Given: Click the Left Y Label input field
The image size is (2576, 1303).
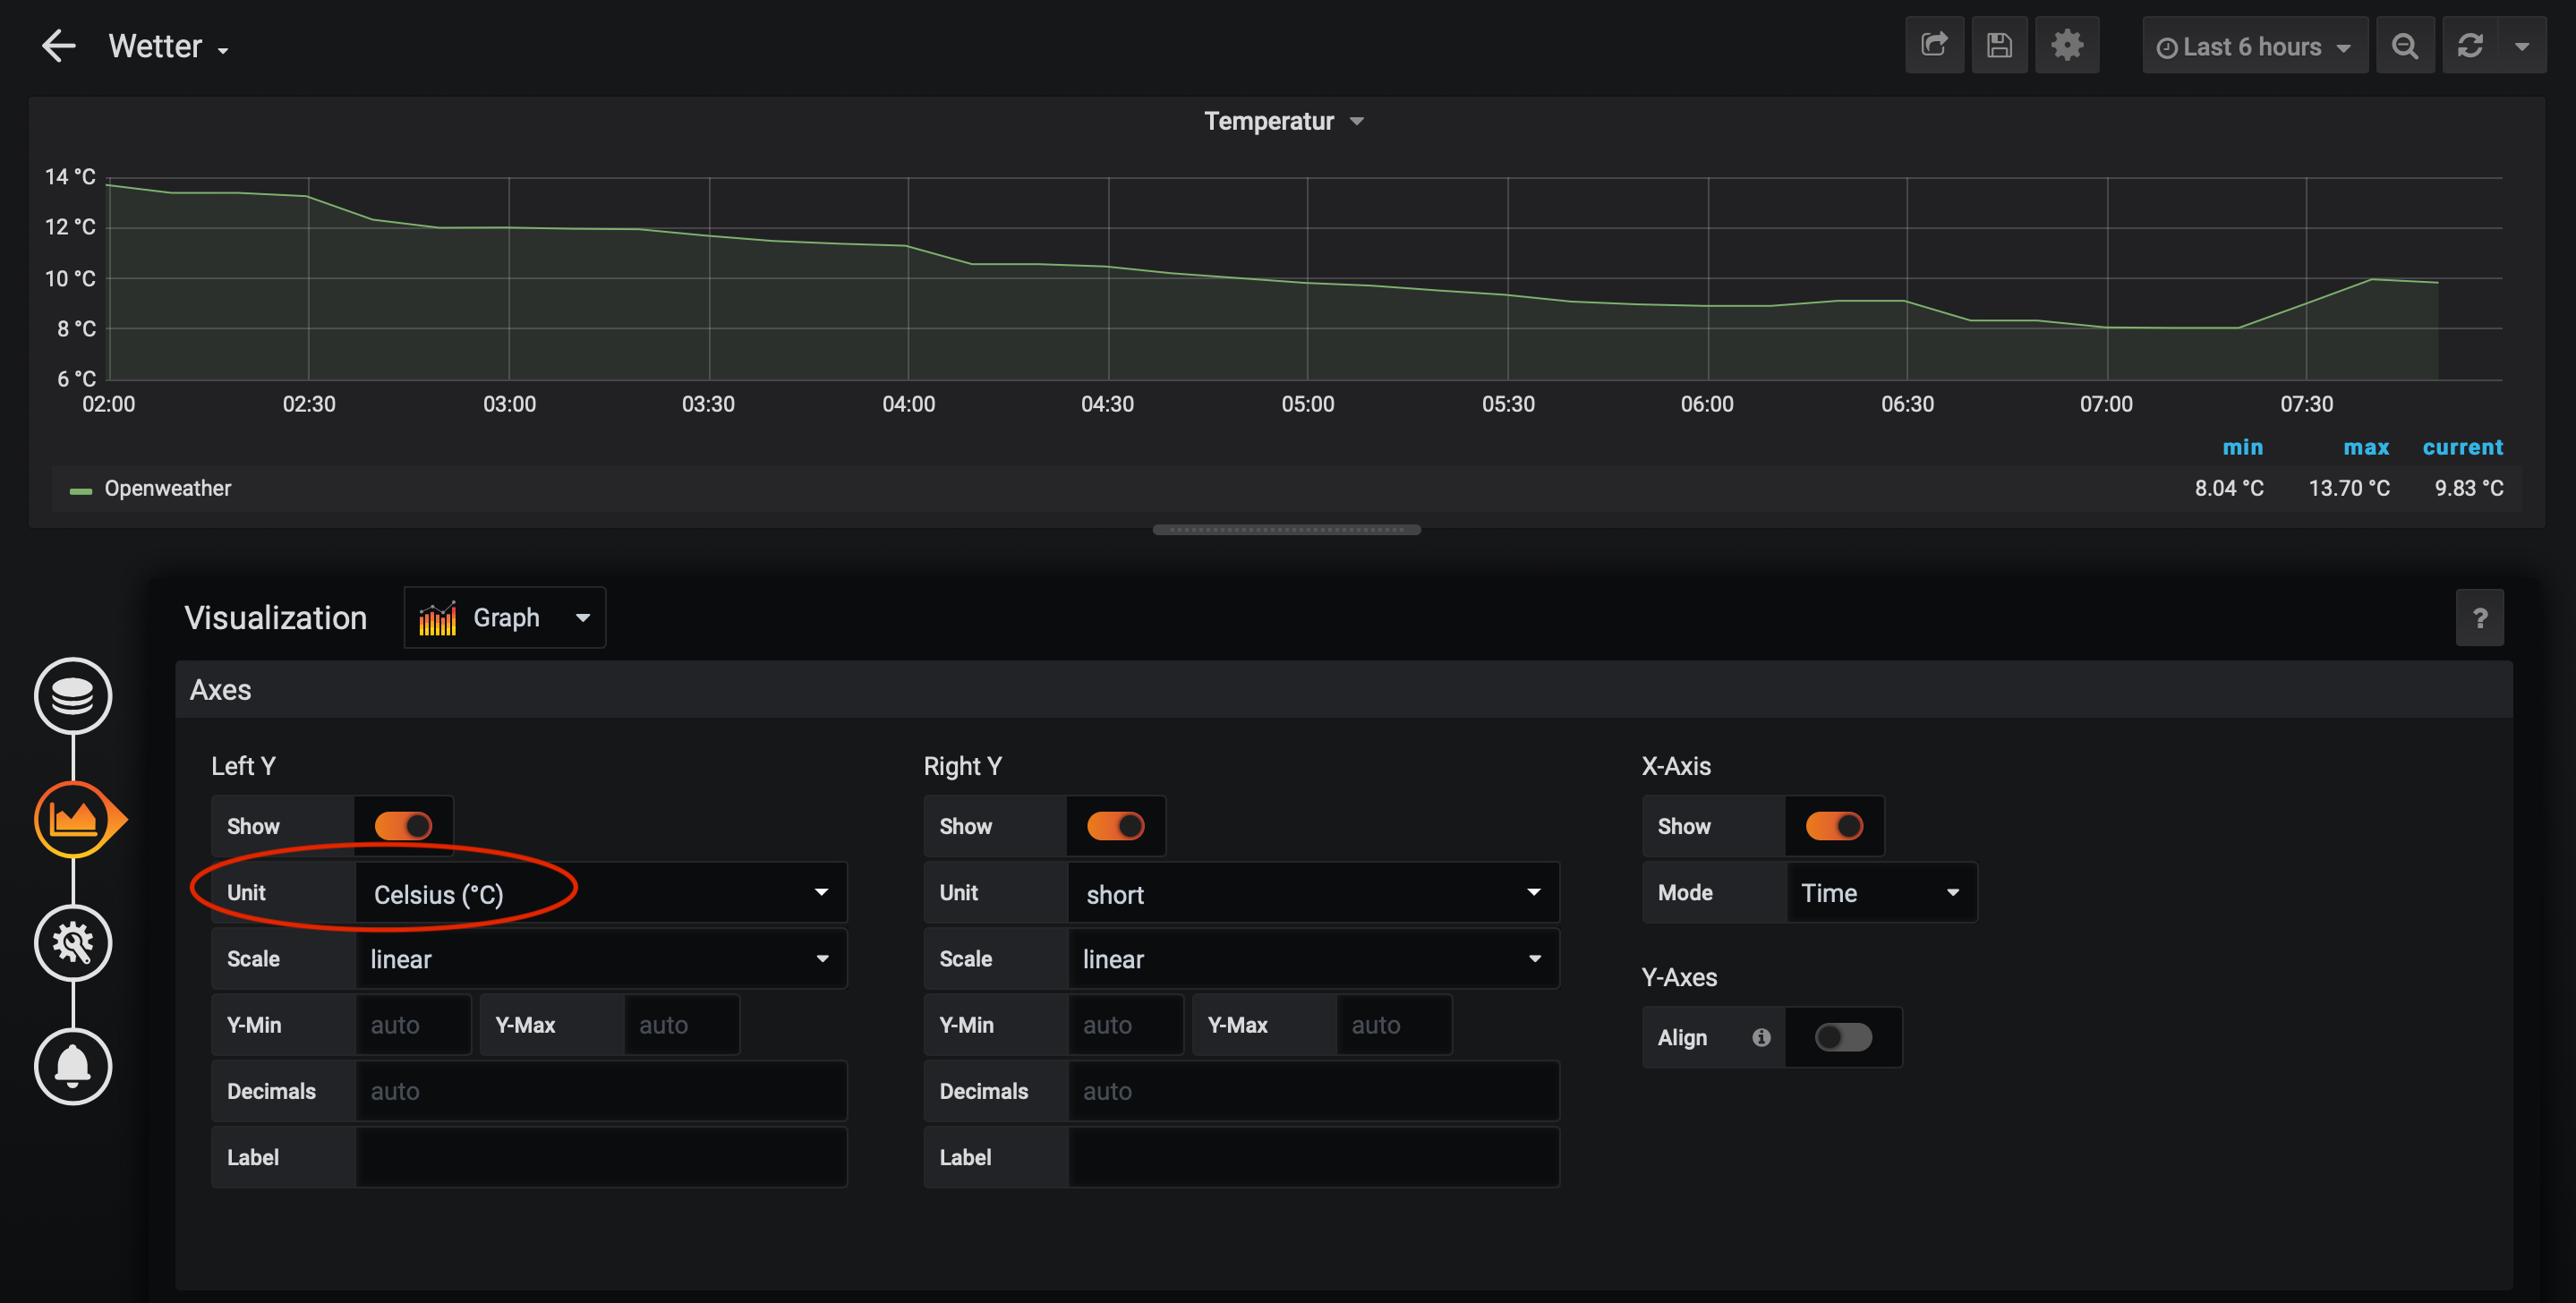Looking at the screenshot, I should point(600,1157).
